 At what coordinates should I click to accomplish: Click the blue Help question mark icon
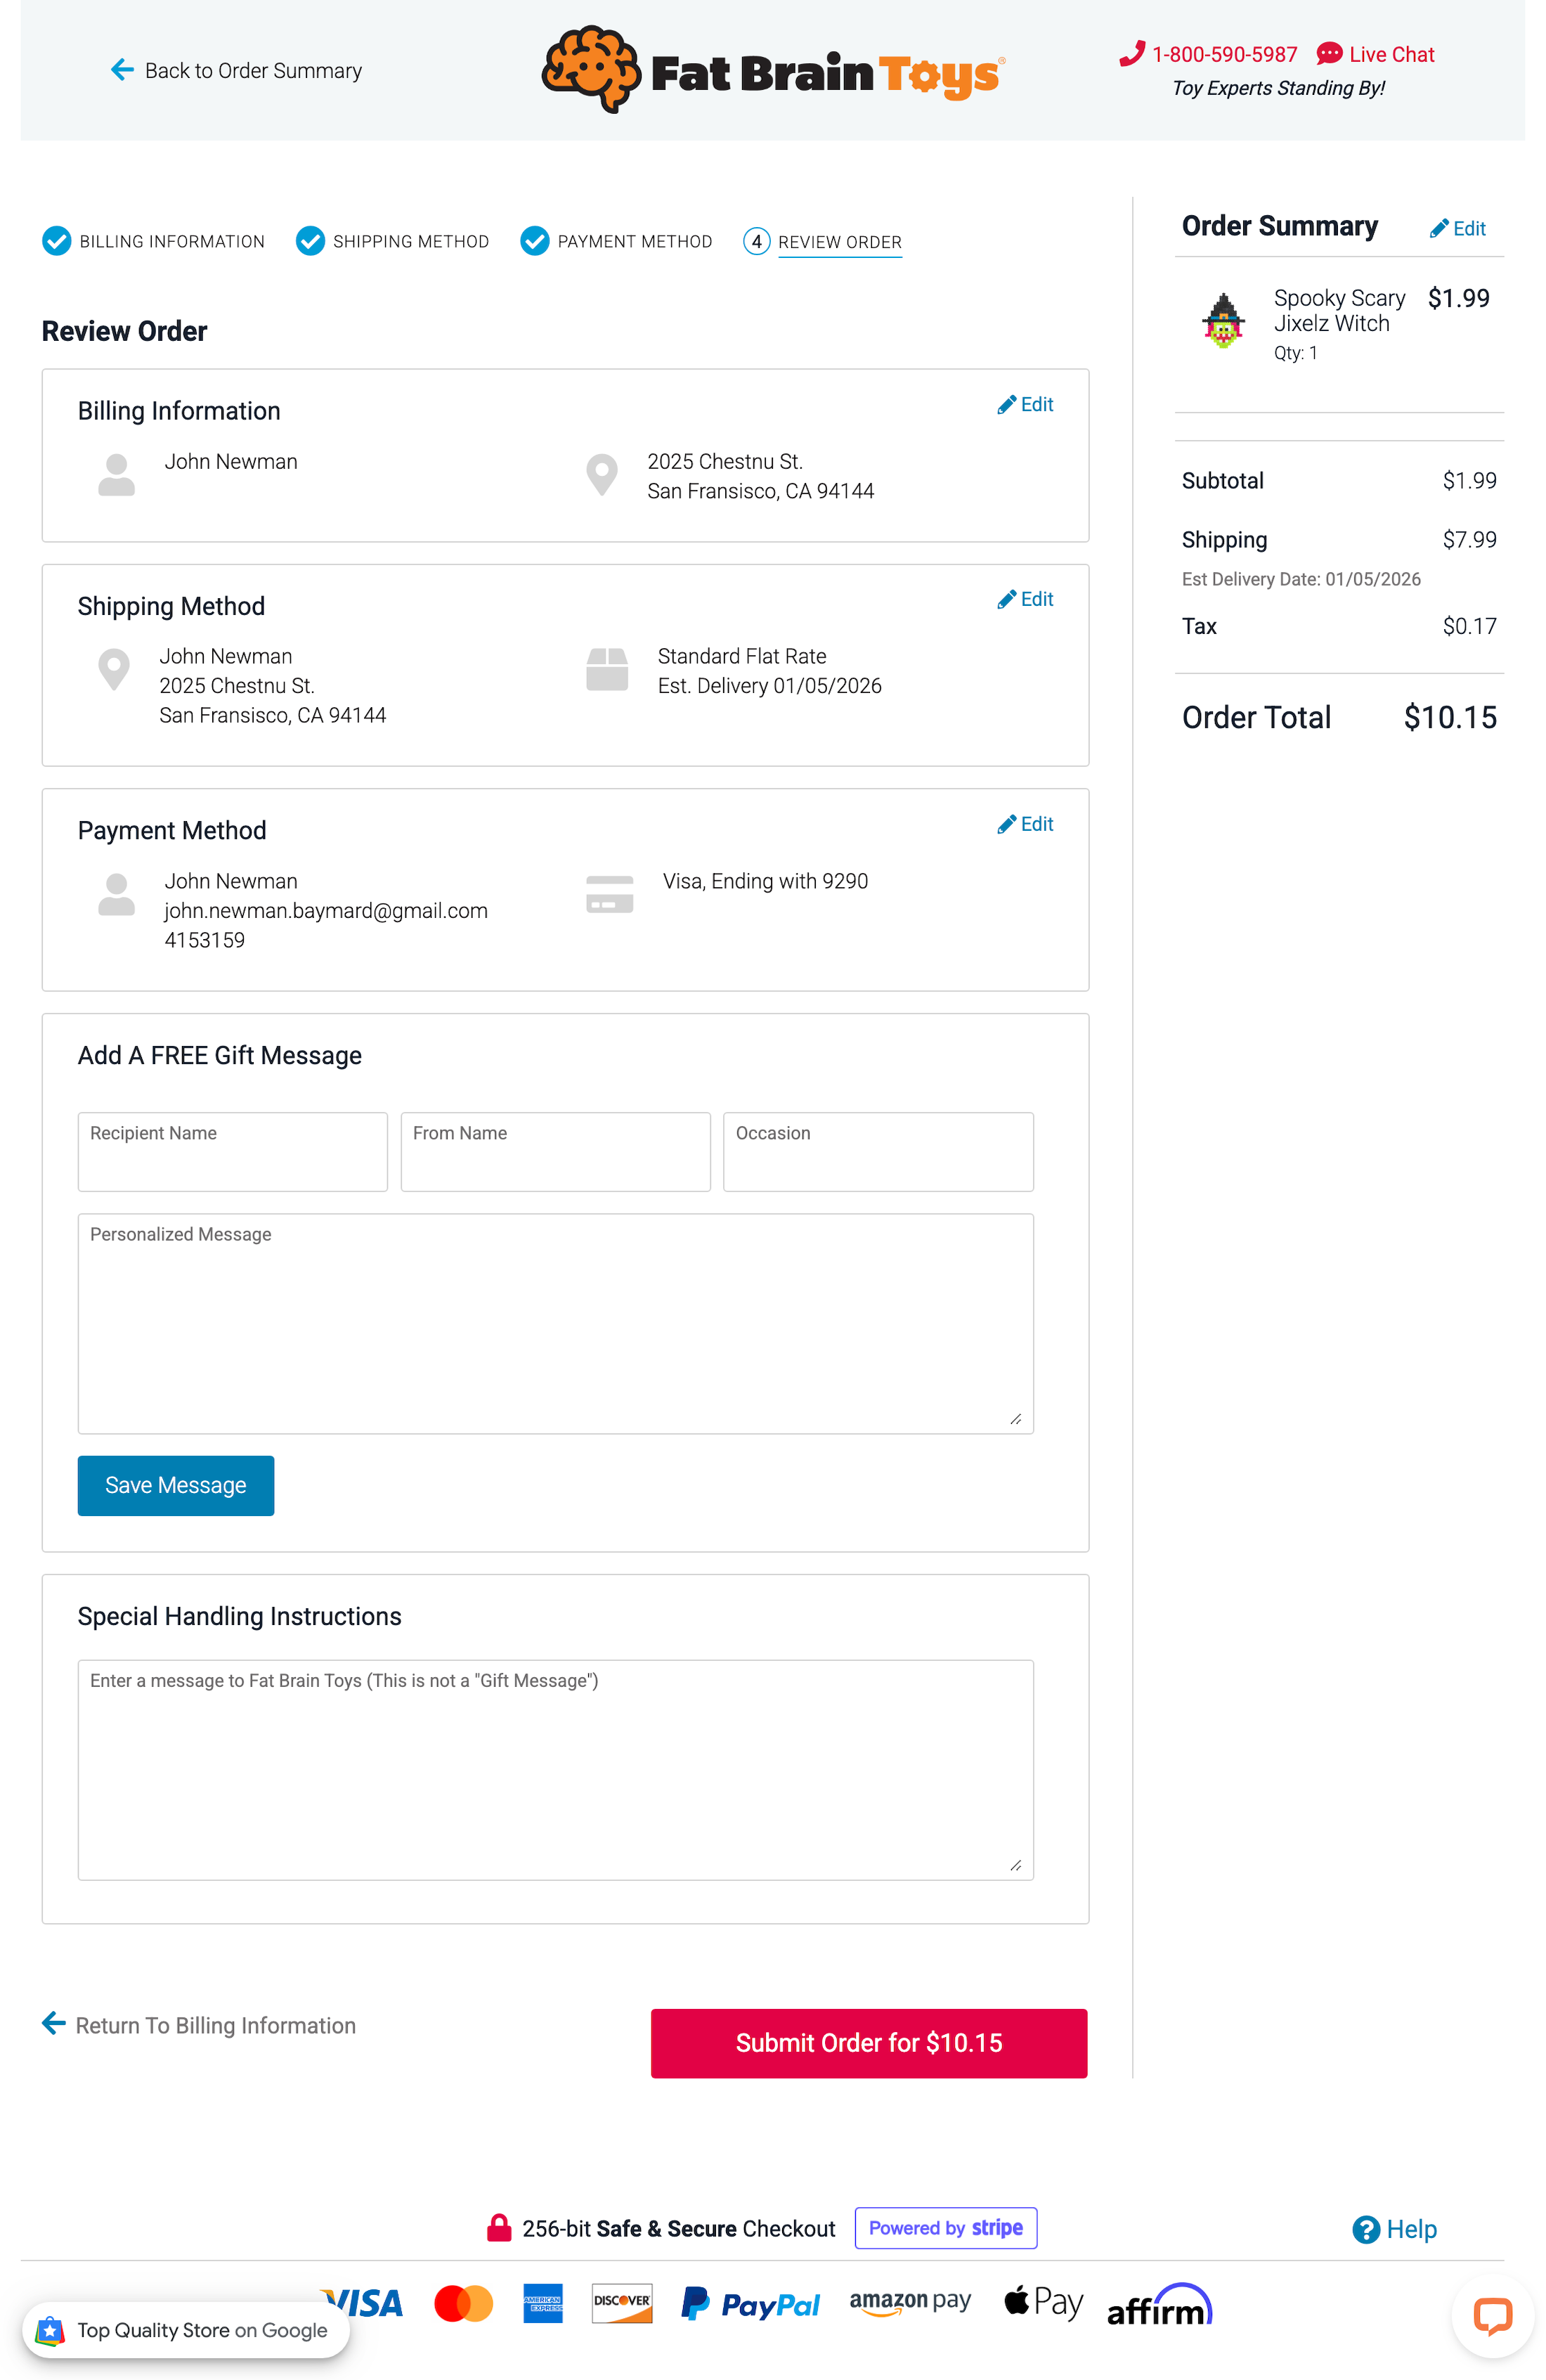[1365, 2229]
